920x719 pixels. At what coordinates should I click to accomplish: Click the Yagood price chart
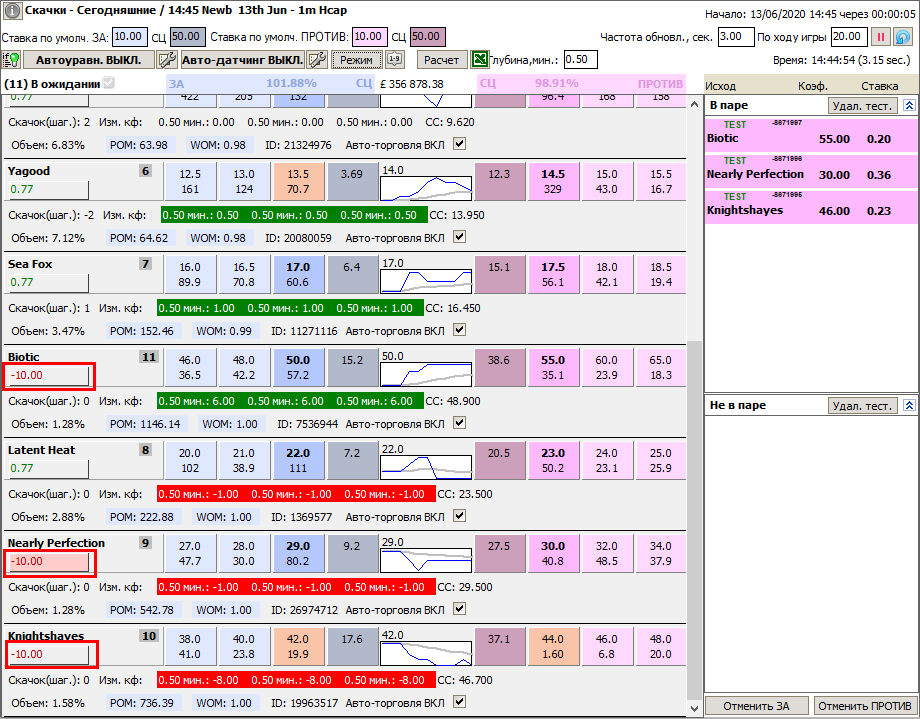coord(426,188)
